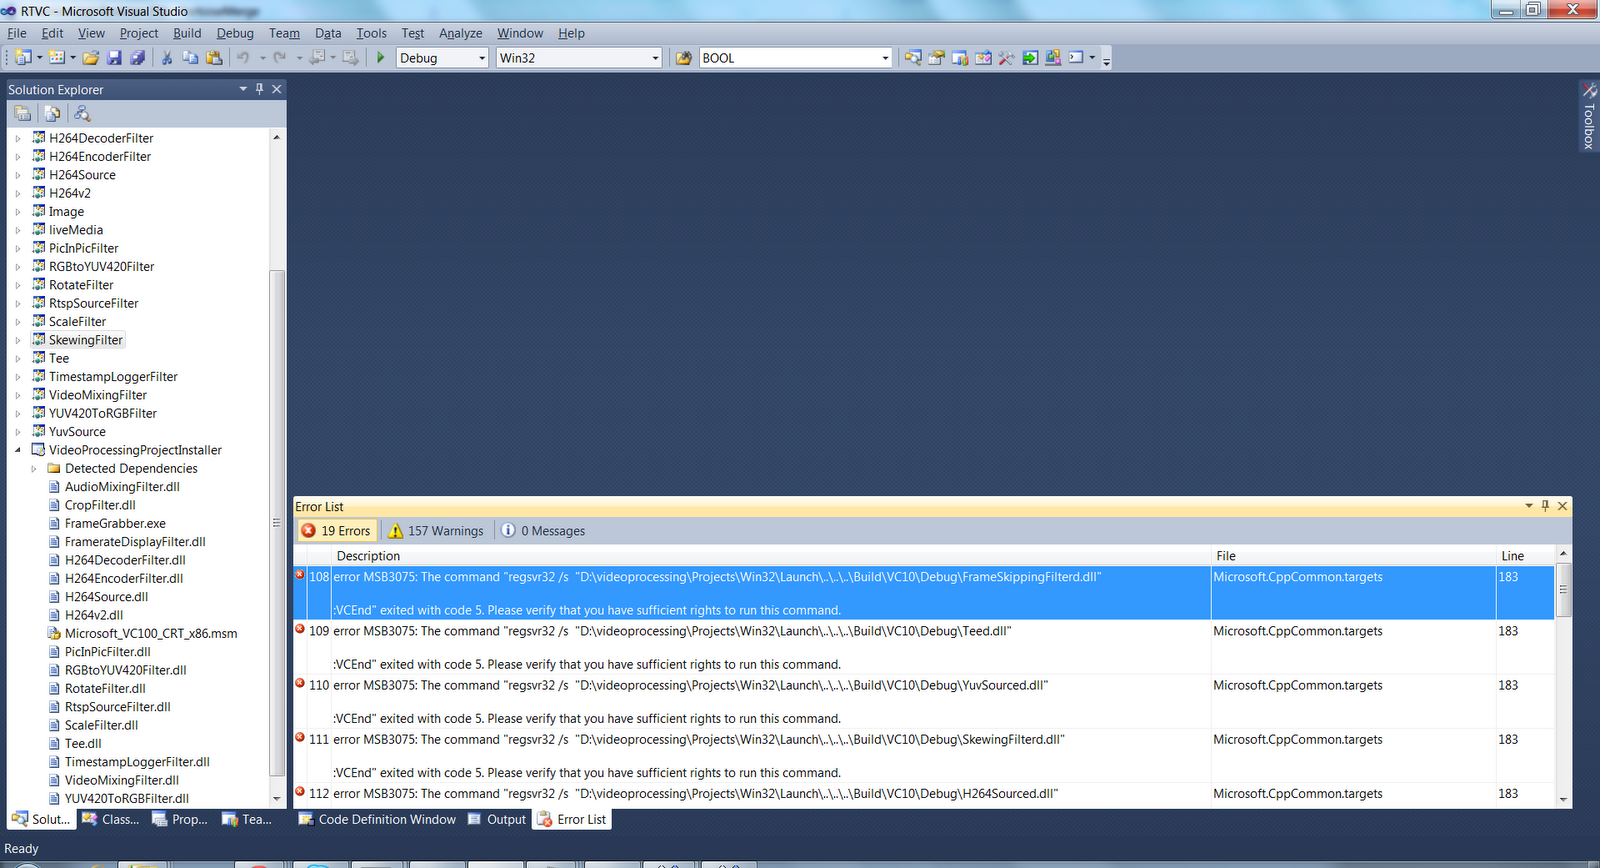
Task: Open Command Window toolbar icon
Action: click(1076, 58)
